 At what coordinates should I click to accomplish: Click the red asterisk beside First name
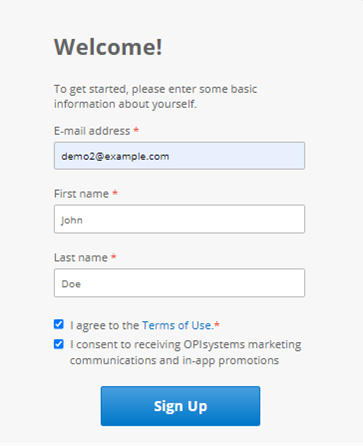(x=115, y=193)
